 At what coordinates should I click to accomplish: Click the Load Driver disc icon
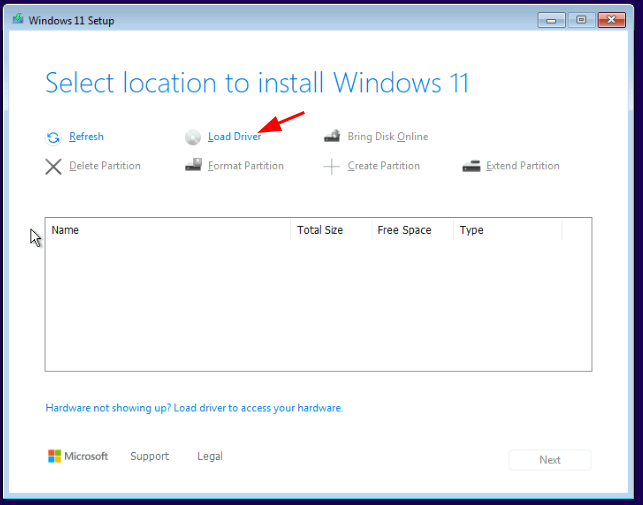pos(193,137)
